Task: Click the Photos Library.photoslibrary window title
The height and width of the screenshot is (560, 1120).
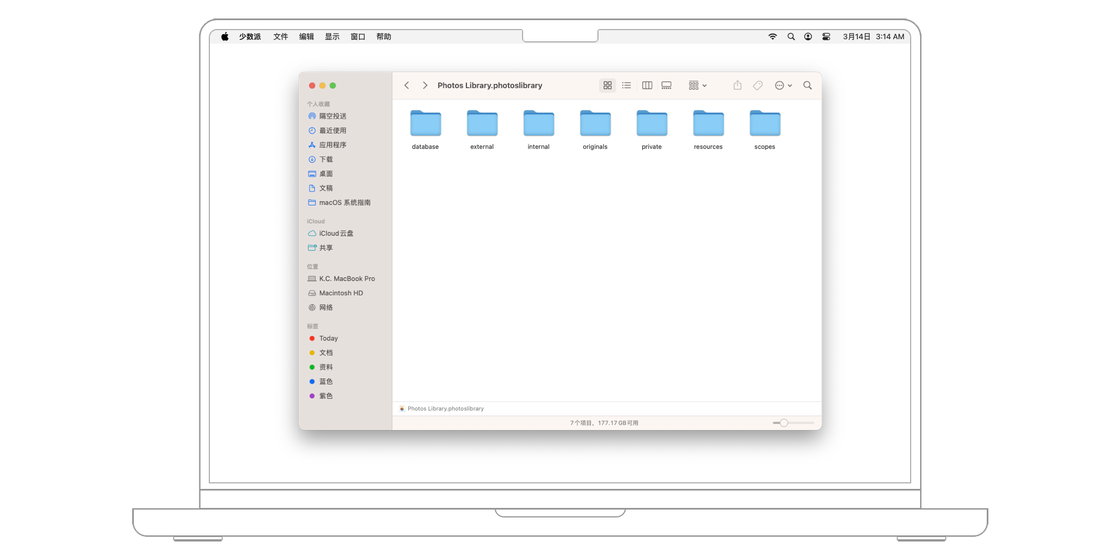Action: (490, 85)
